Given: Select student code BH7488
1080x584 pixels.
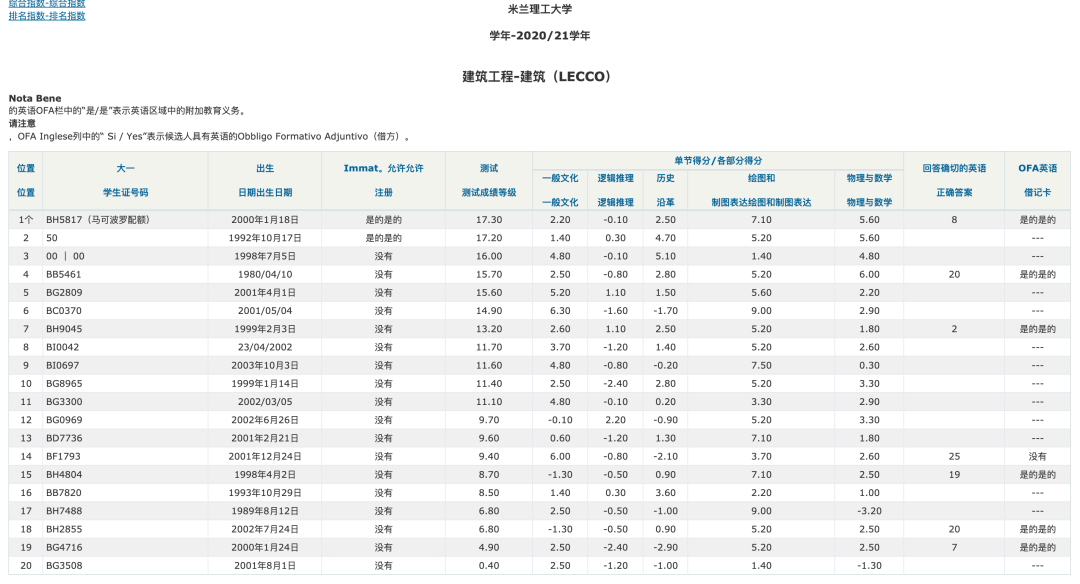Looking at the screenshot, I should 64,511.
